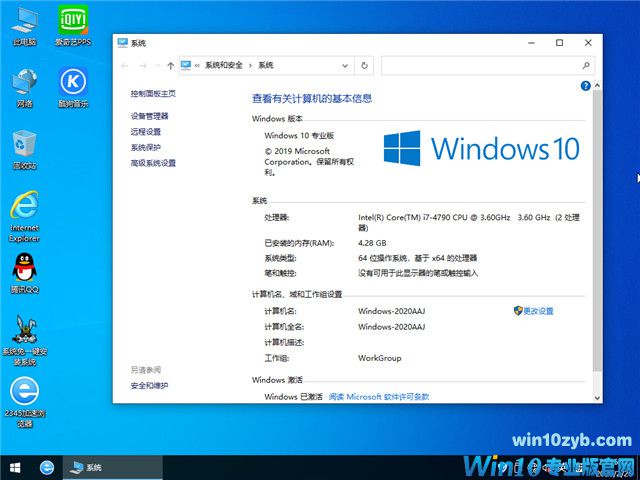640x480 pixels.
Task: Click the taskbar browser icon
Action: click(47, 467)
